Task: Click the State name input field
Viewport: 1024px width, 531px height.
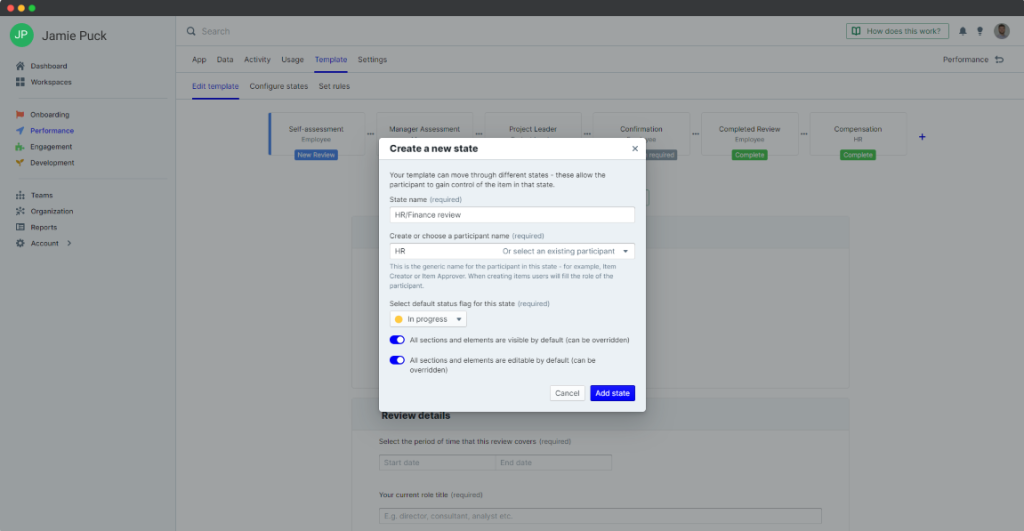Action: pos(512,215)
